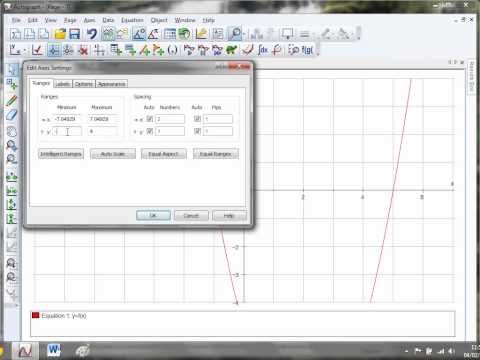The height and width of the screenshot is (360, 480).
Task: Confirm the axes settings with OK
Action: [153, 215]
